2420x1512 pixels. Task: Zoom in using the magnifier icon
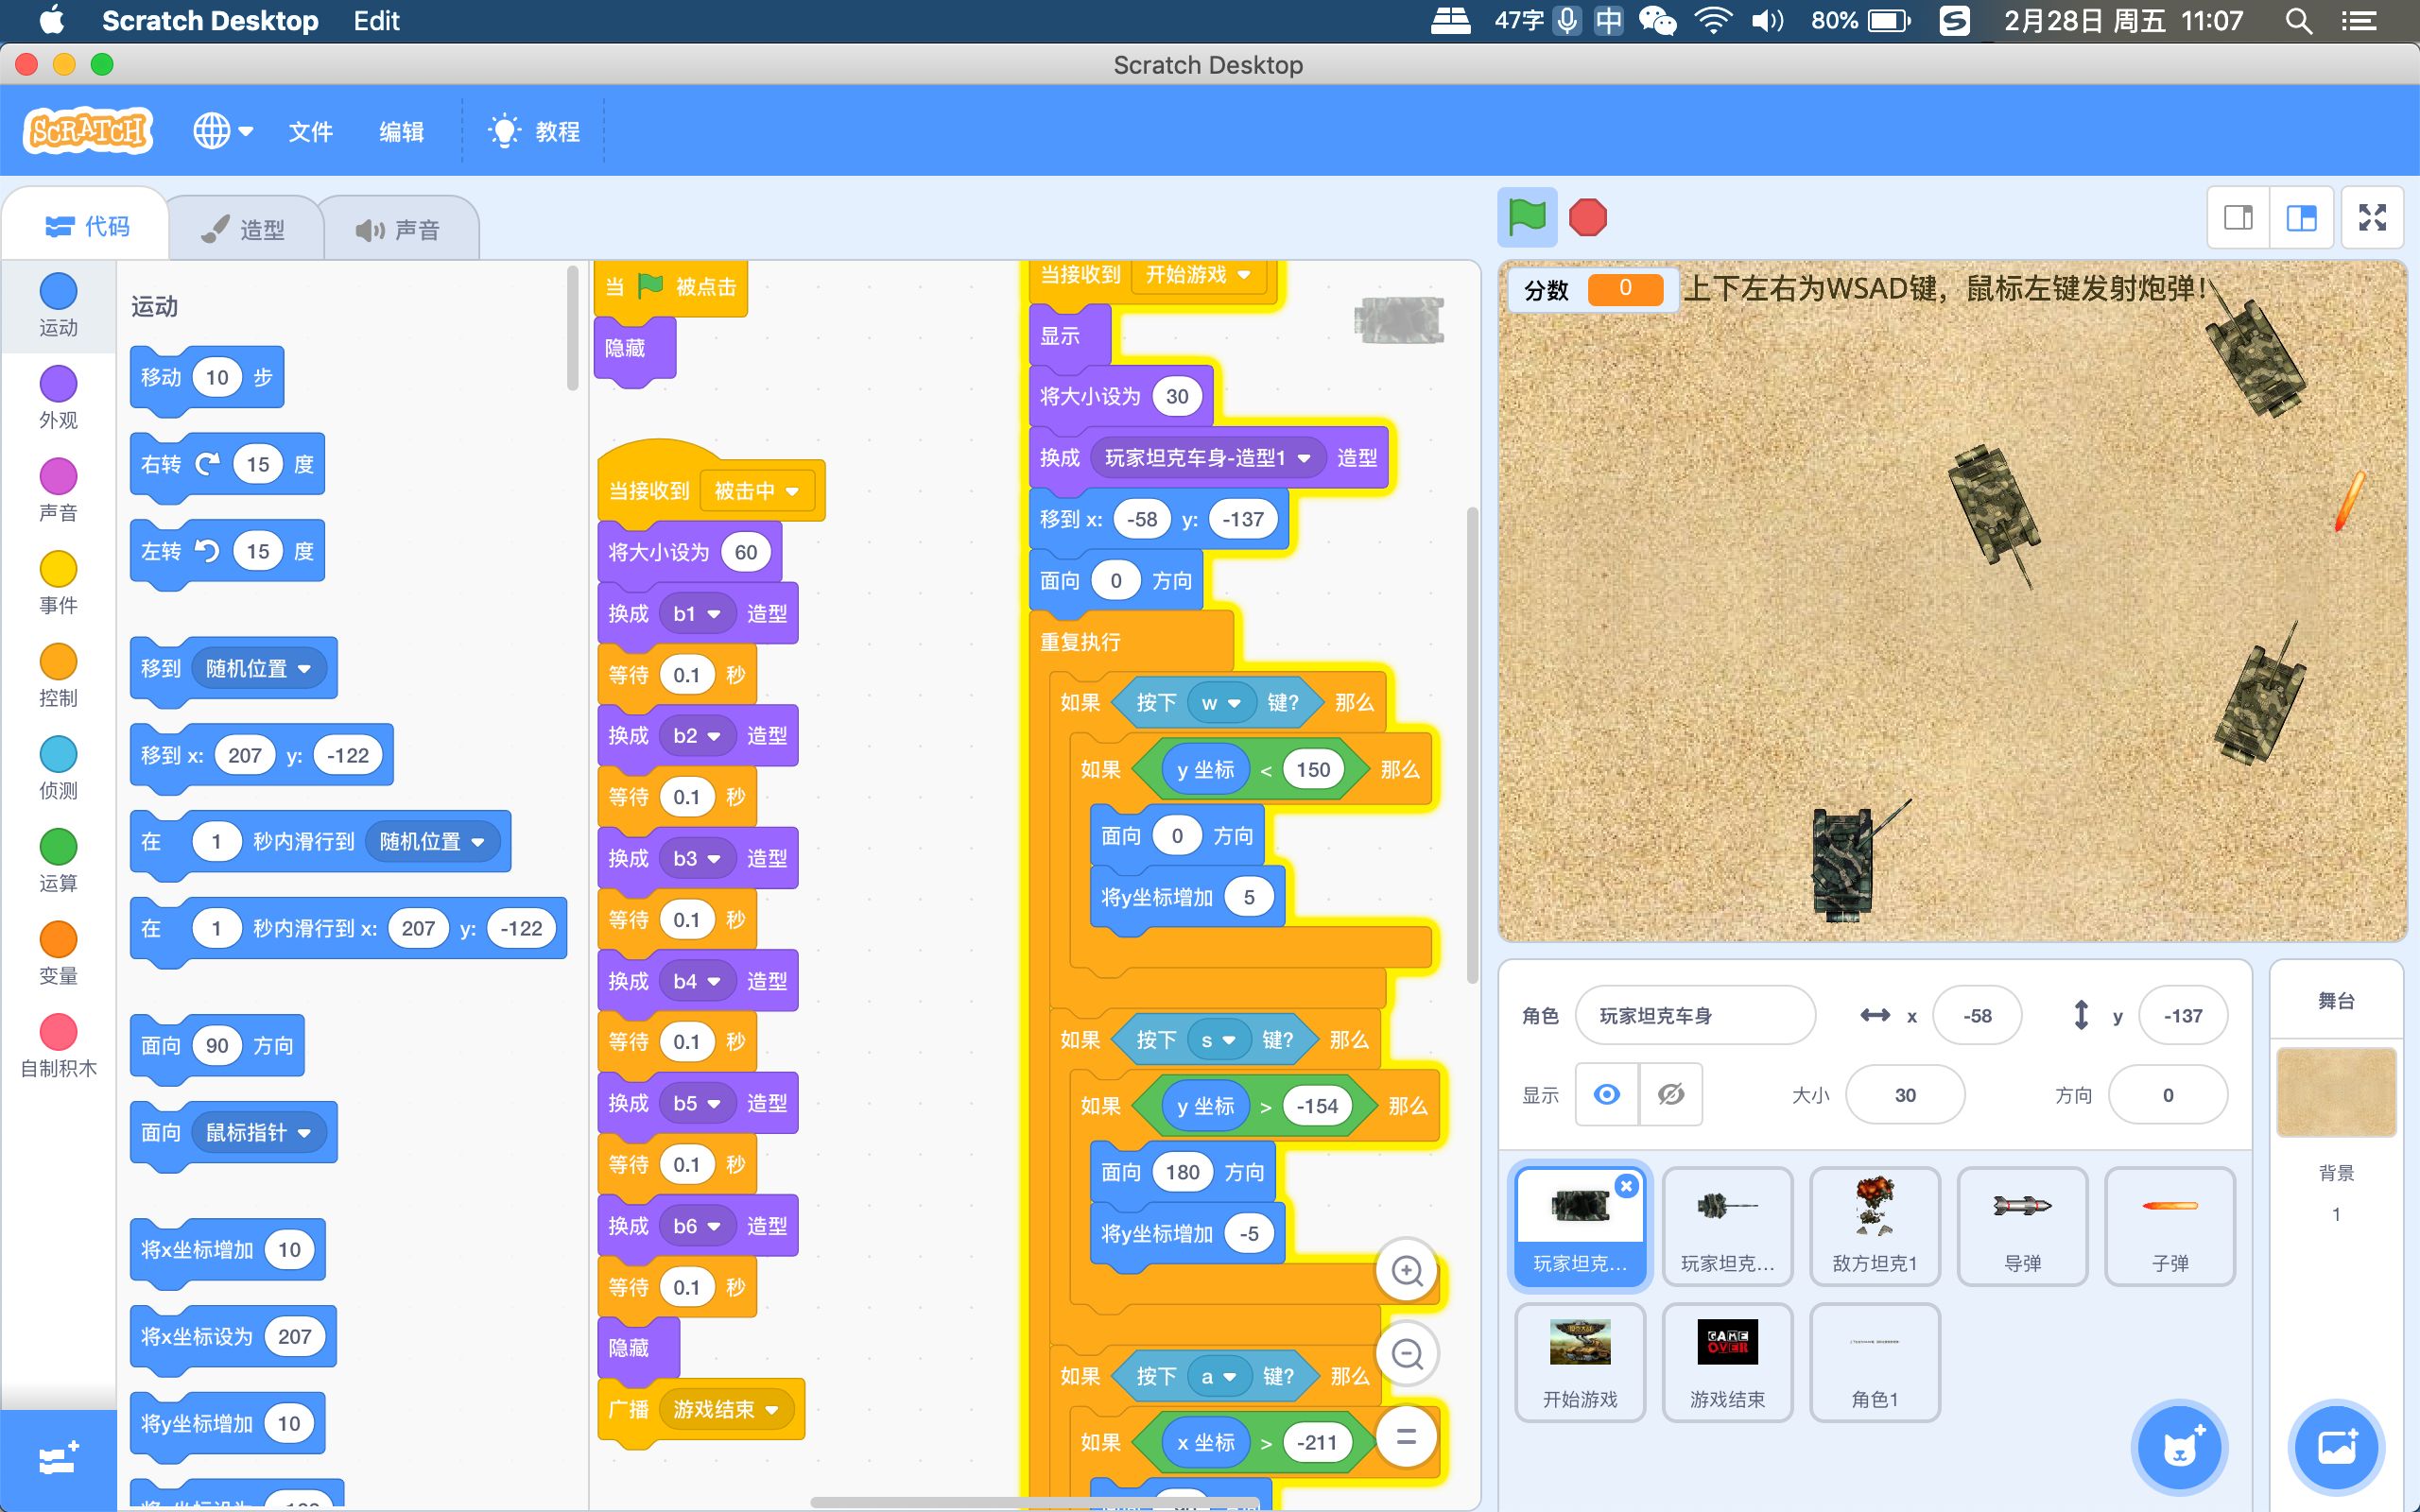(x=1409, y=1270)
